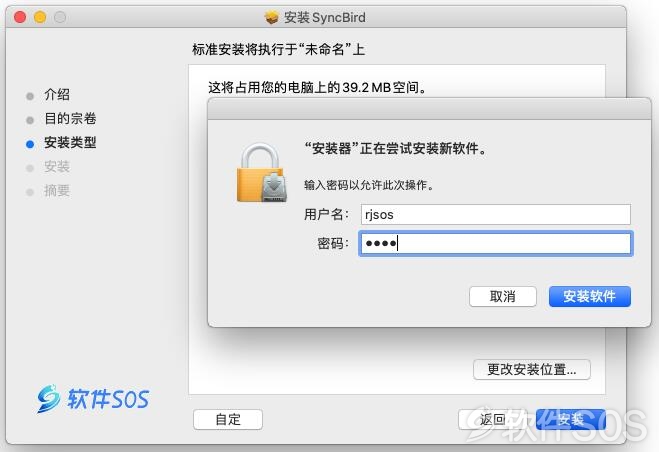Click the 取消 button
The height and width of the screenshot is (452, 659).
[x=503, y=296]
